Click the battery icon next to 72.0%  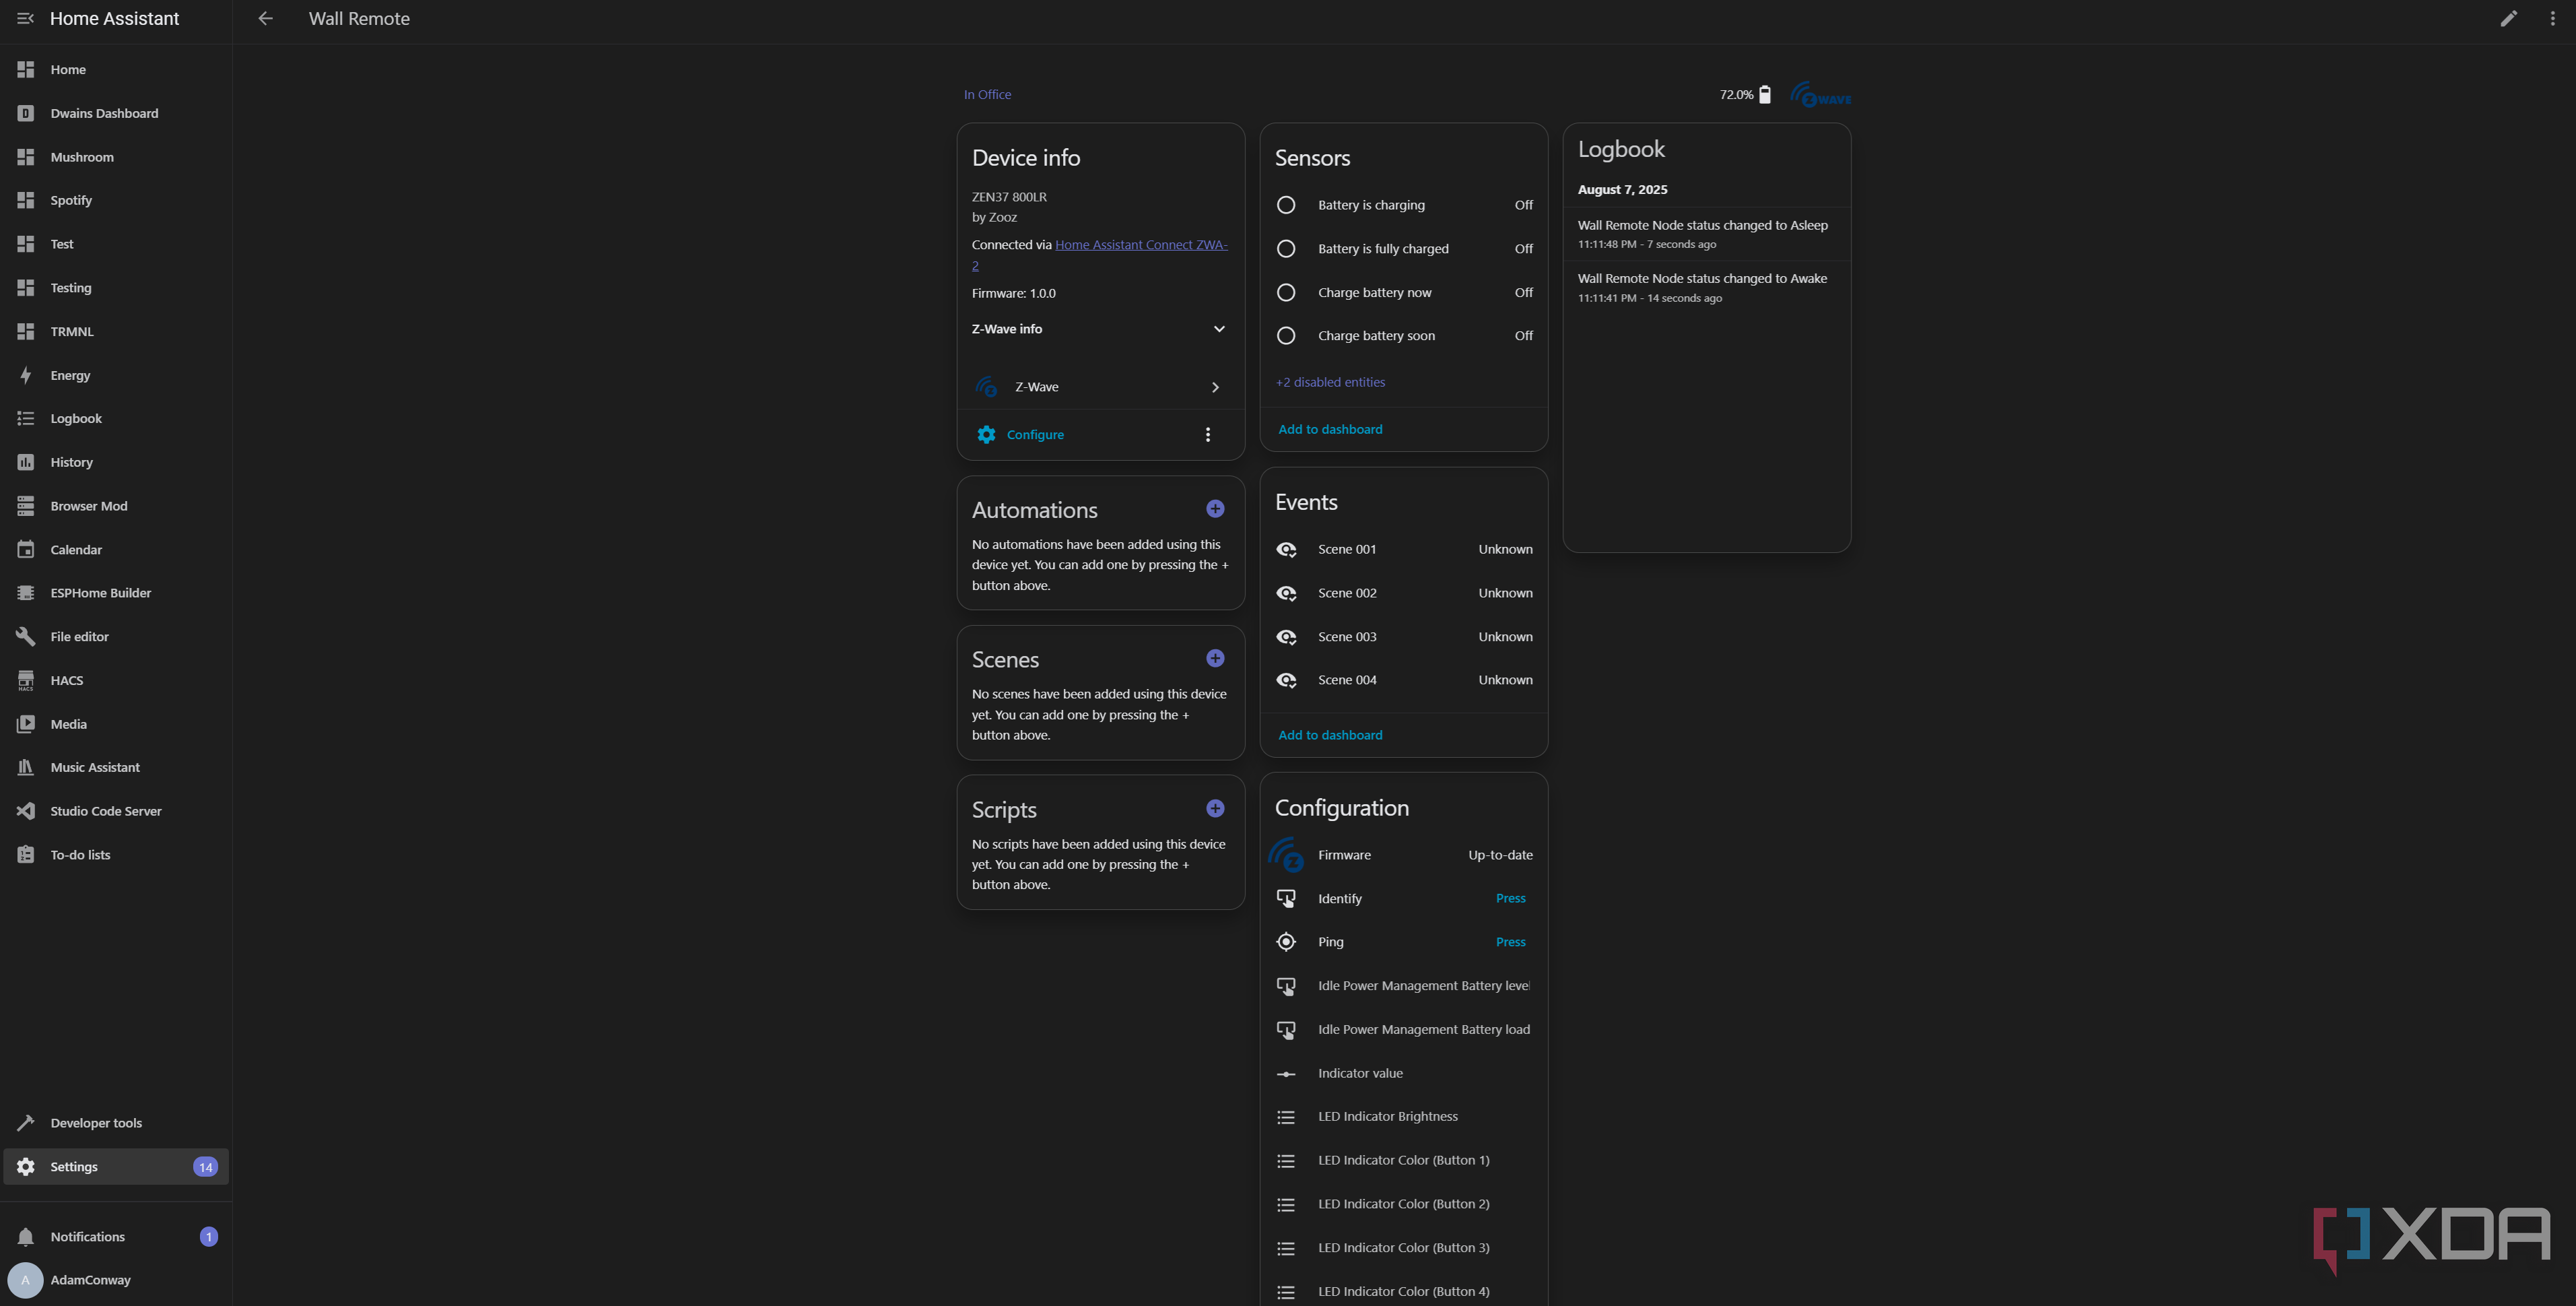coord(1764,94)
